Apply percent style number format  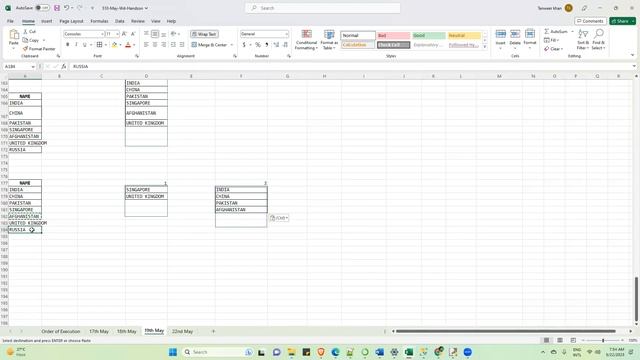coord(258,44)
